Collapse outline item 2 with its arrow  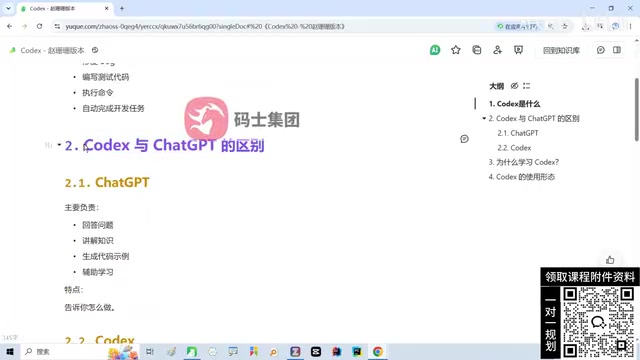(484, 118)
